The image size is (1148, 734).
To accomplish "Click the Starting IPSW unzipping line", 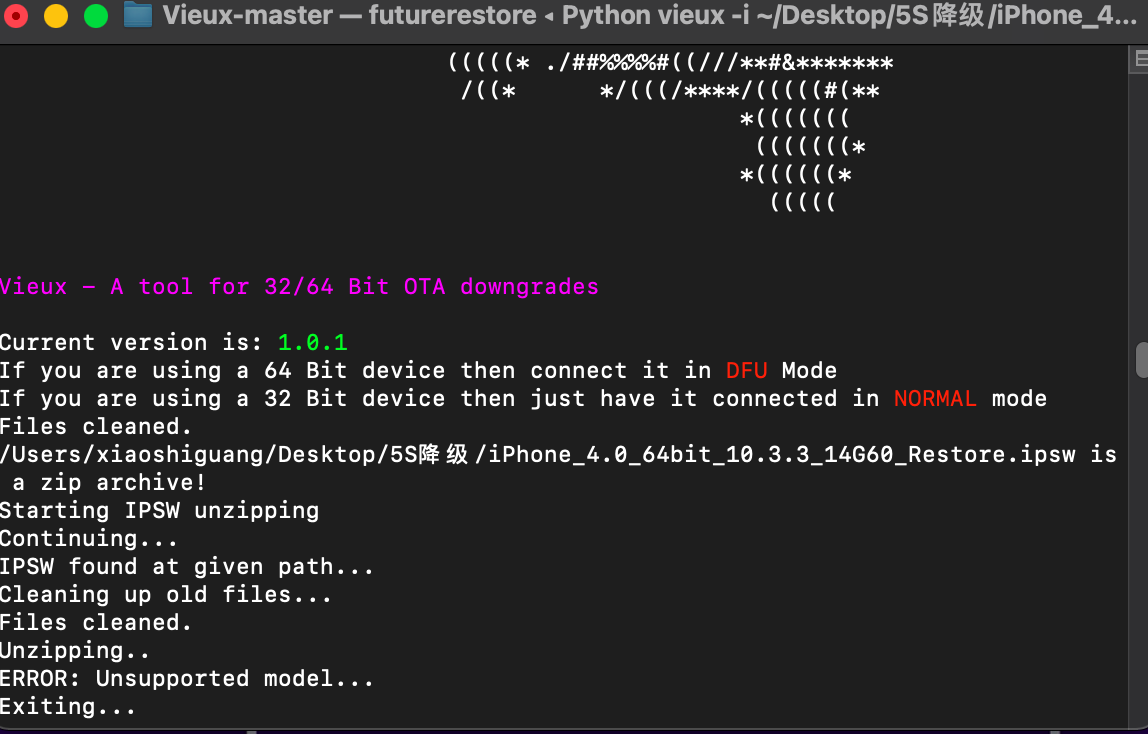I will (159, 511).
